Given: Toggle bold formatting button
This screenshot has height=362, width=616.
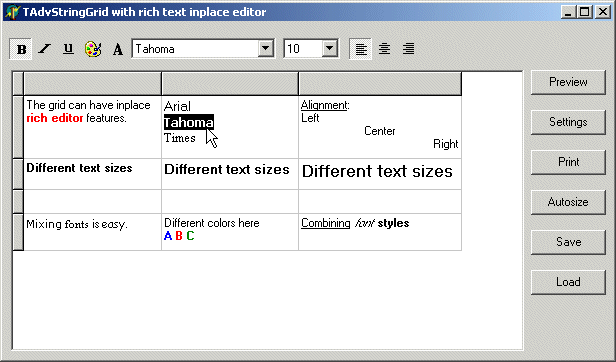Looking at the screenshot, I should pyautogui.click(x=21, y=49).
